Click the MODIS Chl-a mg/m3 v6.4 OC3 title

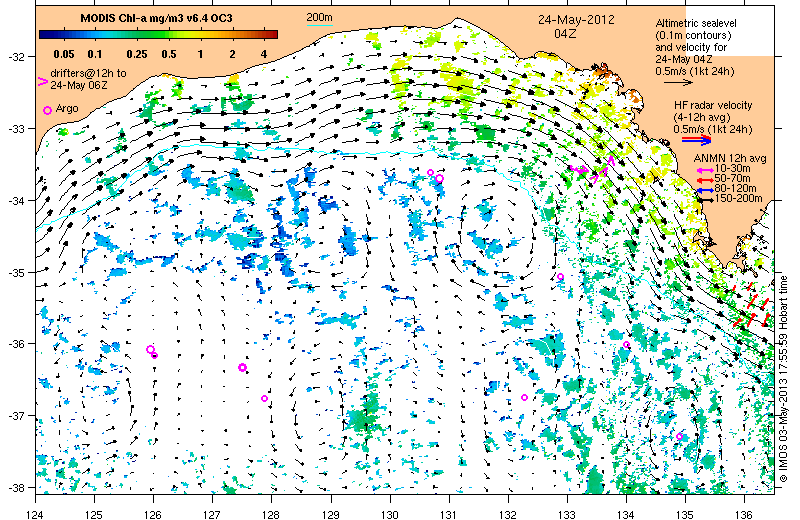coord(156,18)
